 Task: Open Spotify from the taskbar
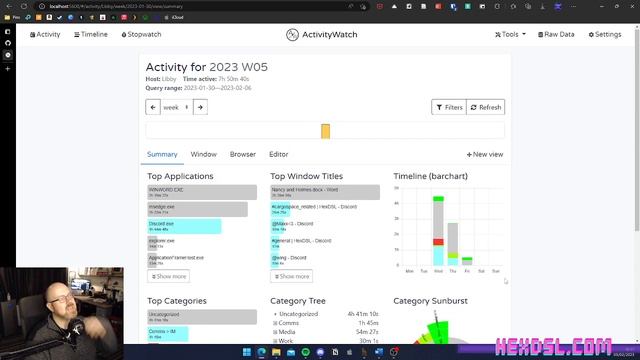pyautogui.click(x=305, y=352)
